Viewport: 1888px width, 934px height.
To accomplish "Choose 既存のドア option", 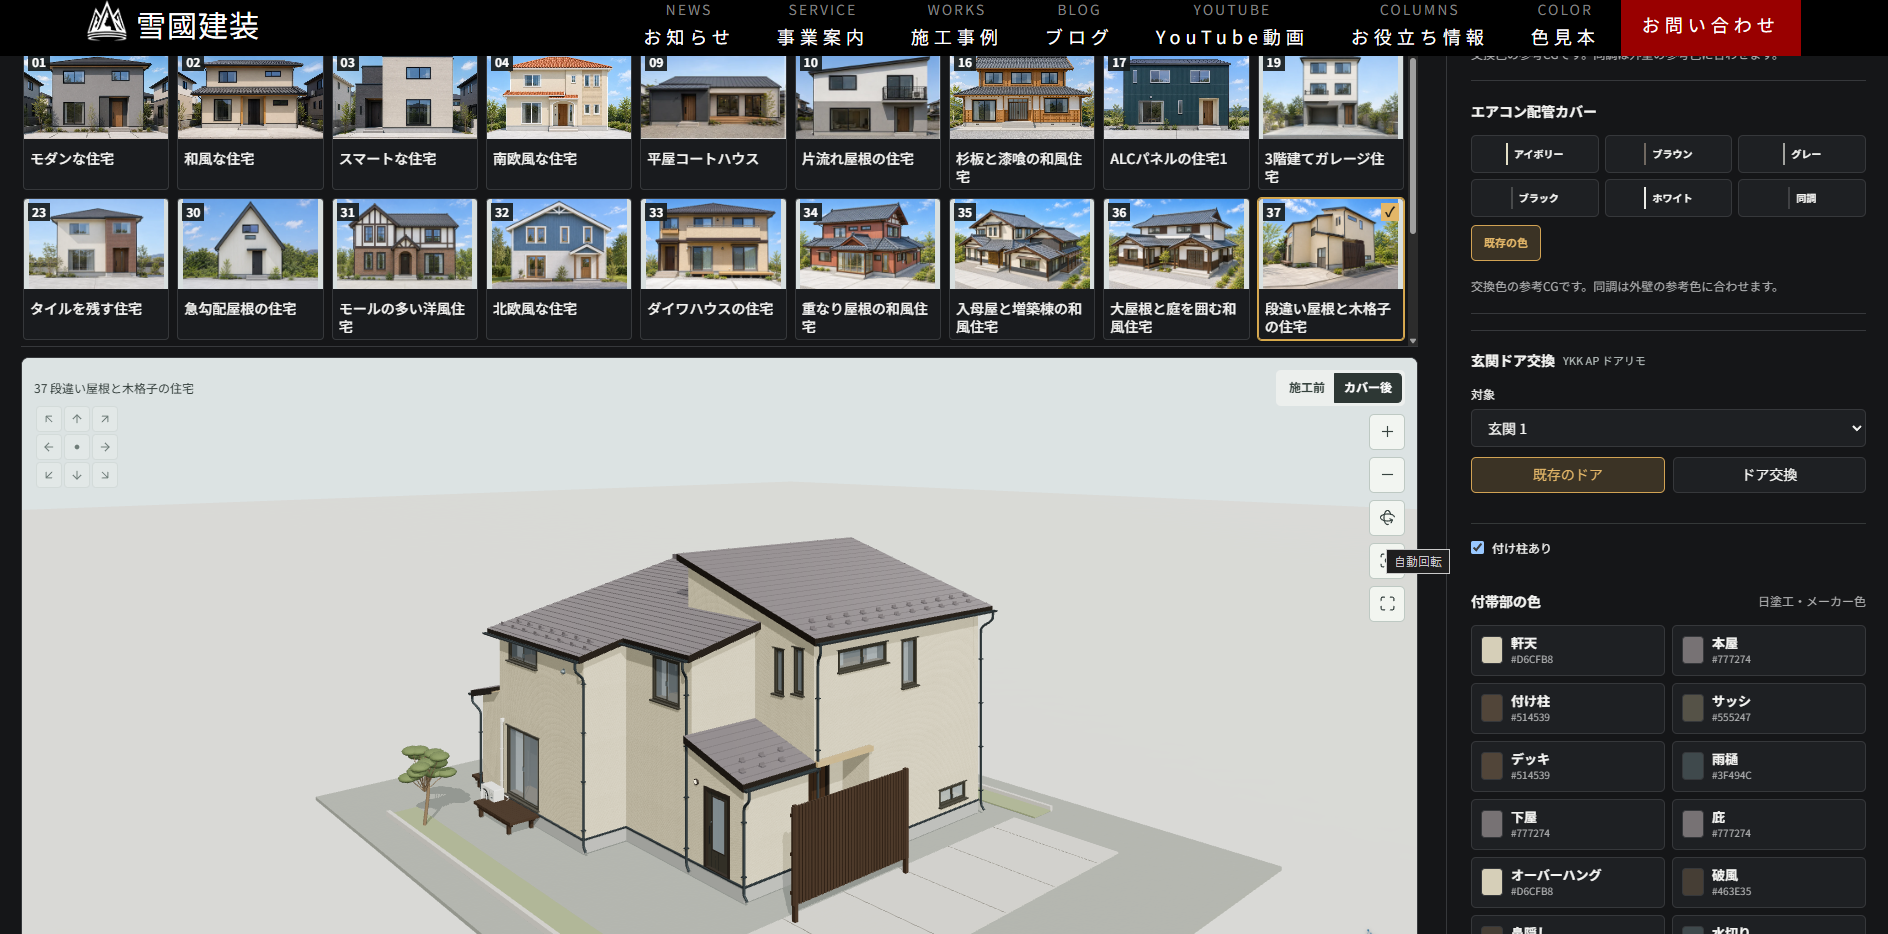I will tap(1567, 475).
